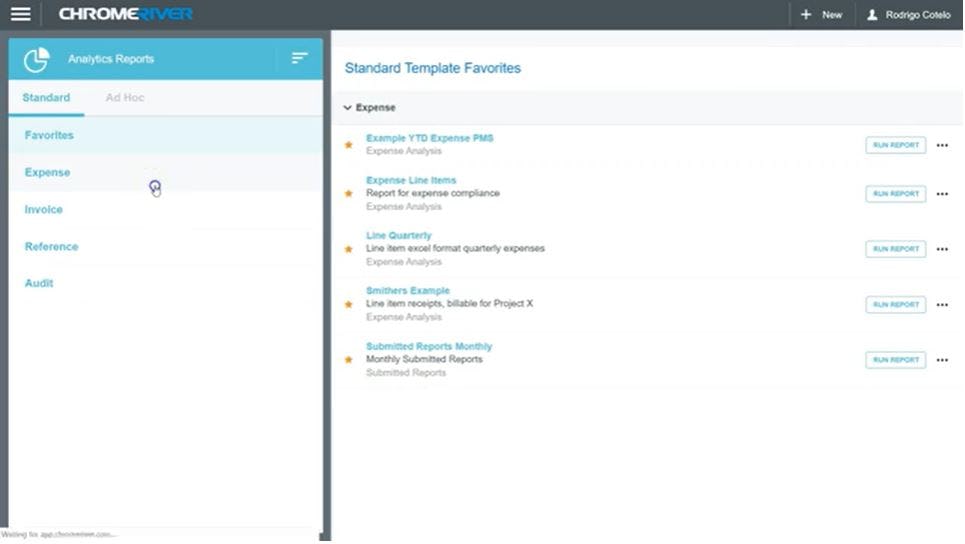This screenshot has height=544, width=965.
Task: Click the Chrome River logo
Action: (126, 14)
